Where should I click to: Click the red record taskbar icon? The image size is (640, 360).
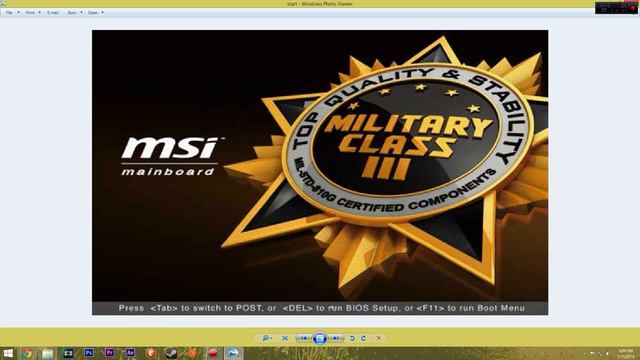(x=212, y=353)
